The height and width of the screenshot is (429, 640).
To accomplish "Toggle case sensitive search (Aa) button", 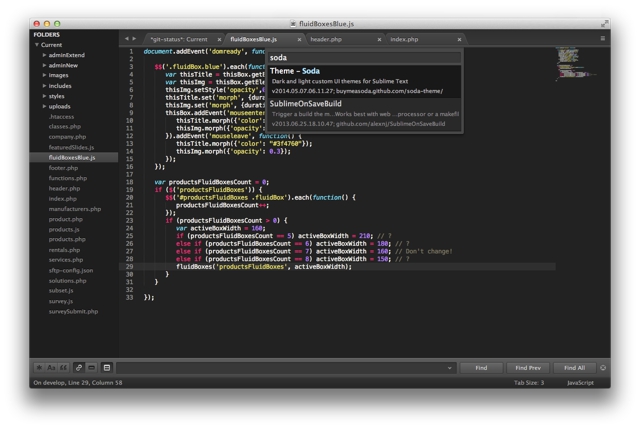I will [x=51, y=368].
